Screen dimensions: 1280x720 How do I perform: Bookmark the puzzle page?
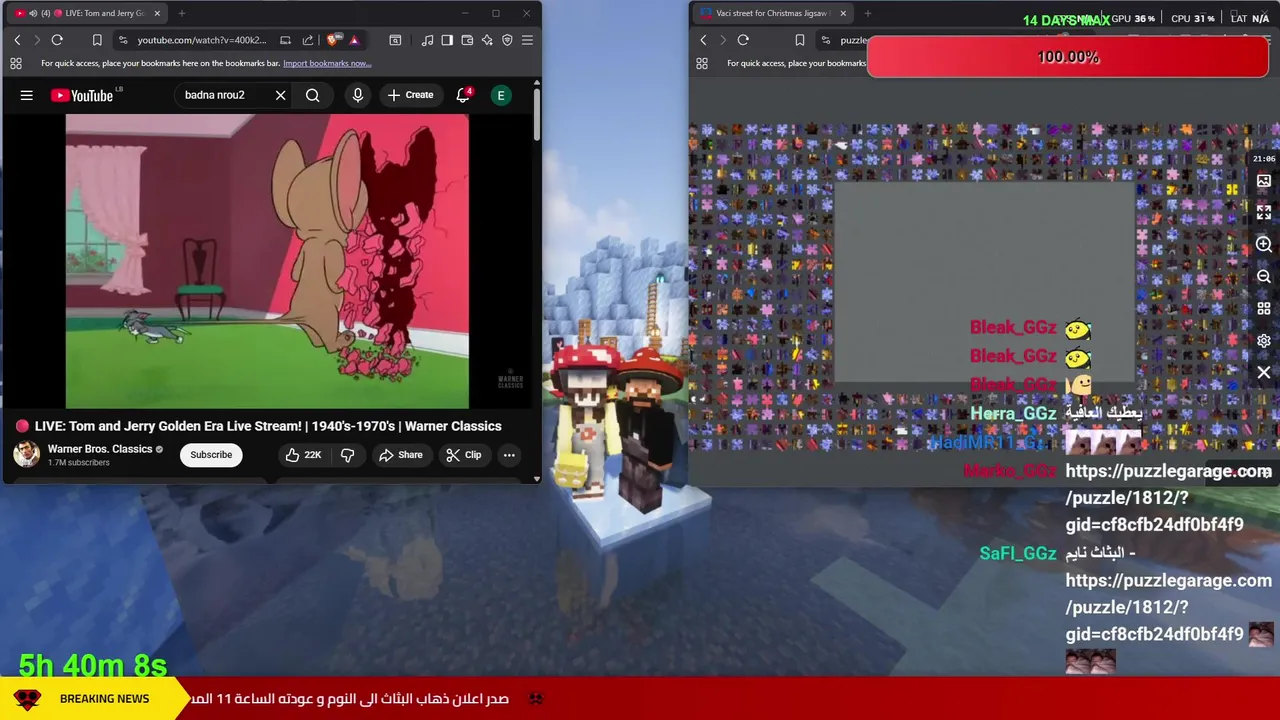pos(800,40)
